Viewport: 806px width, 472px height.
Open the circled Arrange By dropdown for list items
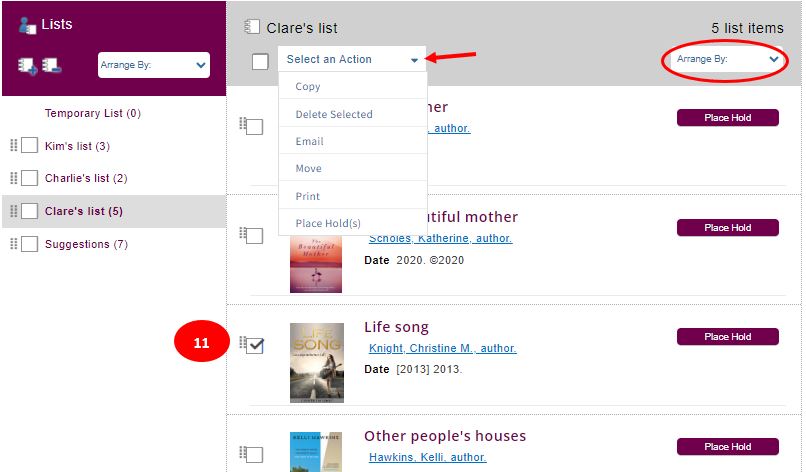pyautogui.click(x=727, y=60)
